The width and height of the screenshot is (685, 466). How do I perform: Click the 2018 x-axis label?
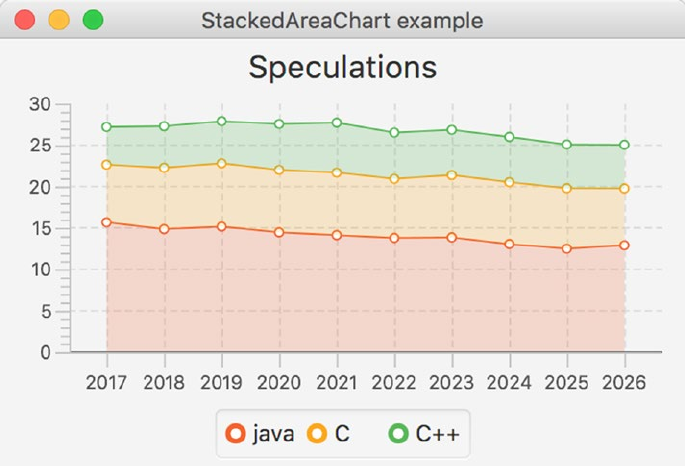pos(164,382)
